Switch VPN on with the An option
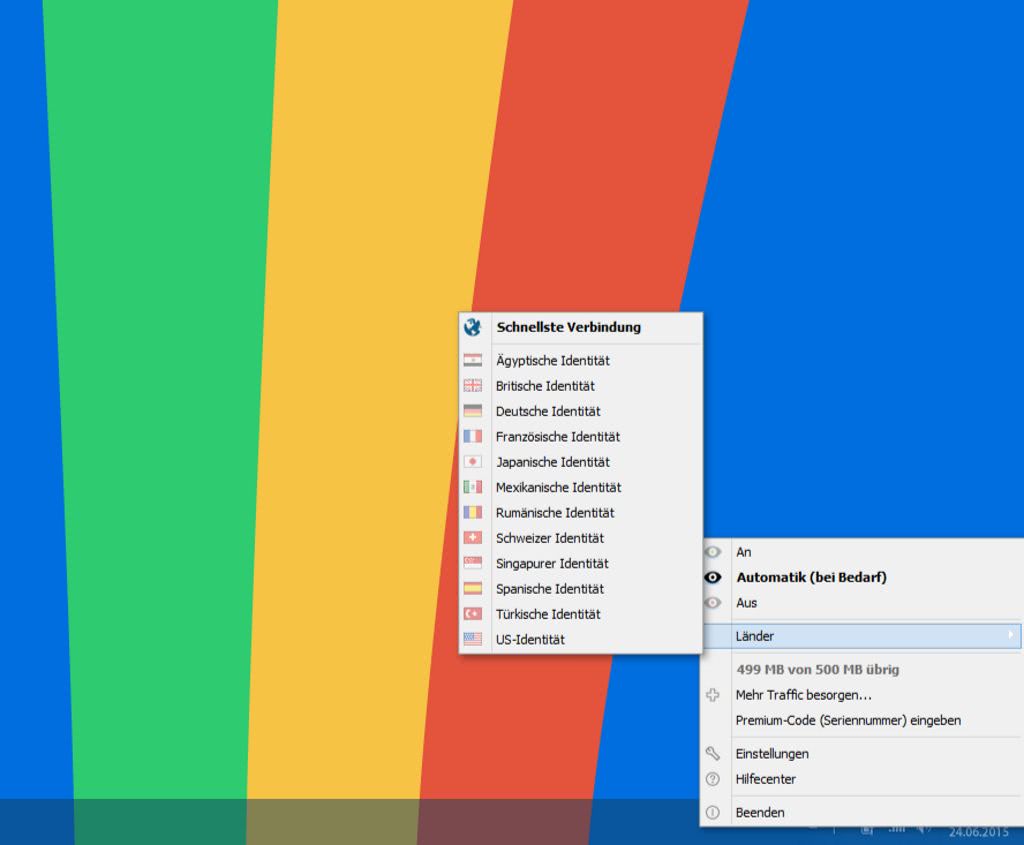Image resolution: width=1024 pixels, height=845 pixels. 744,552
